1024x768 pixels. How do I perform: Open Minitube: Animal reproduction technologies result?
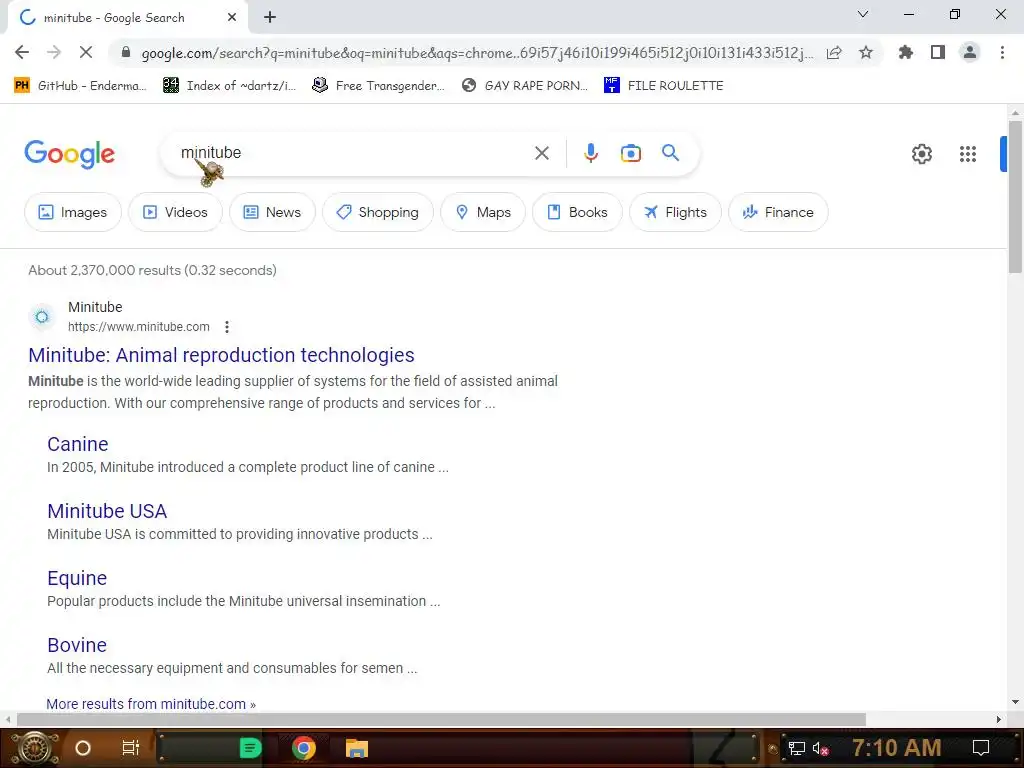pos(221,355)
